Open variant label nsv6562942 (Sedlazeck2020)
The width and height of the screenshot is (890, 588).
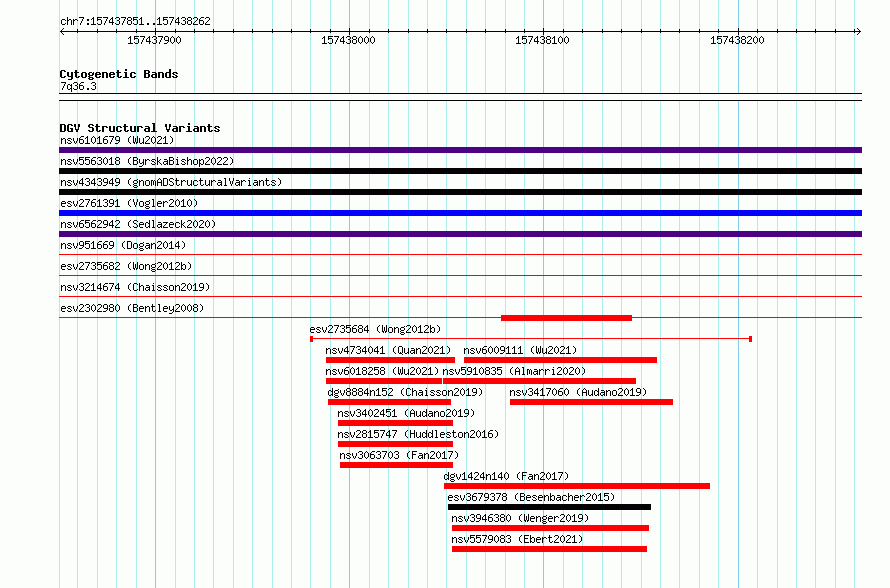[x=138, y=224]
